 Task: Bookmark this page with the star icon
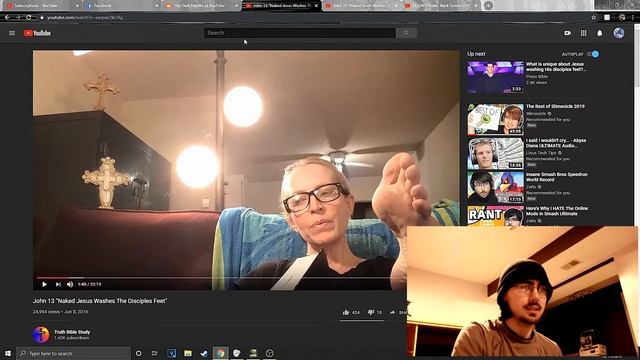point(594,18)
